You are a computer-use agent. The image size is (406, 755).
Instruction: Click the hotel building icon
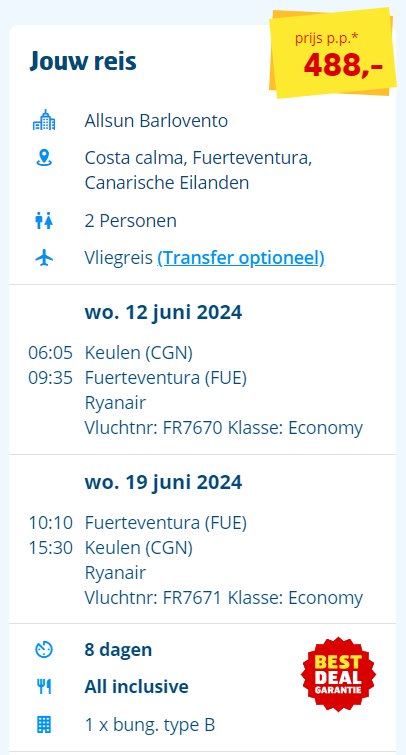point(44,120)
